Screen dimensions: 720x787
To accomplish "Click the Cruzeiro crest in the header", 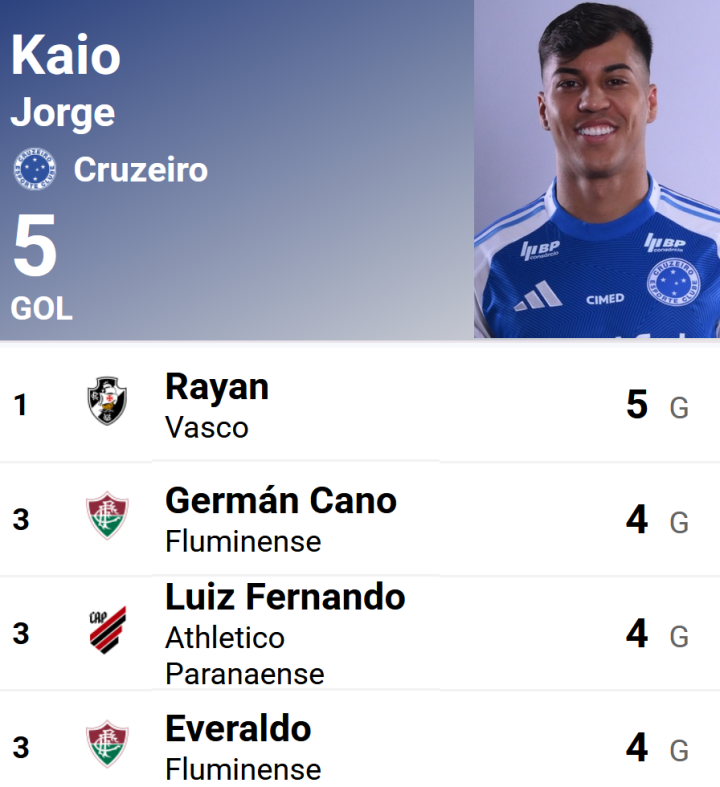I will 35,169.
